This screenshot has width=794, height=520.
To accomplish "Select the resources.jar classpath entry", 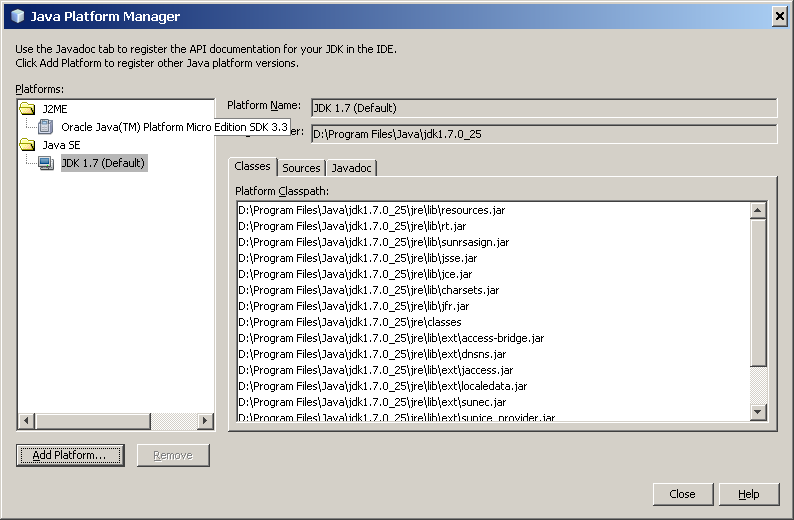I will click(x=372, y=210).
